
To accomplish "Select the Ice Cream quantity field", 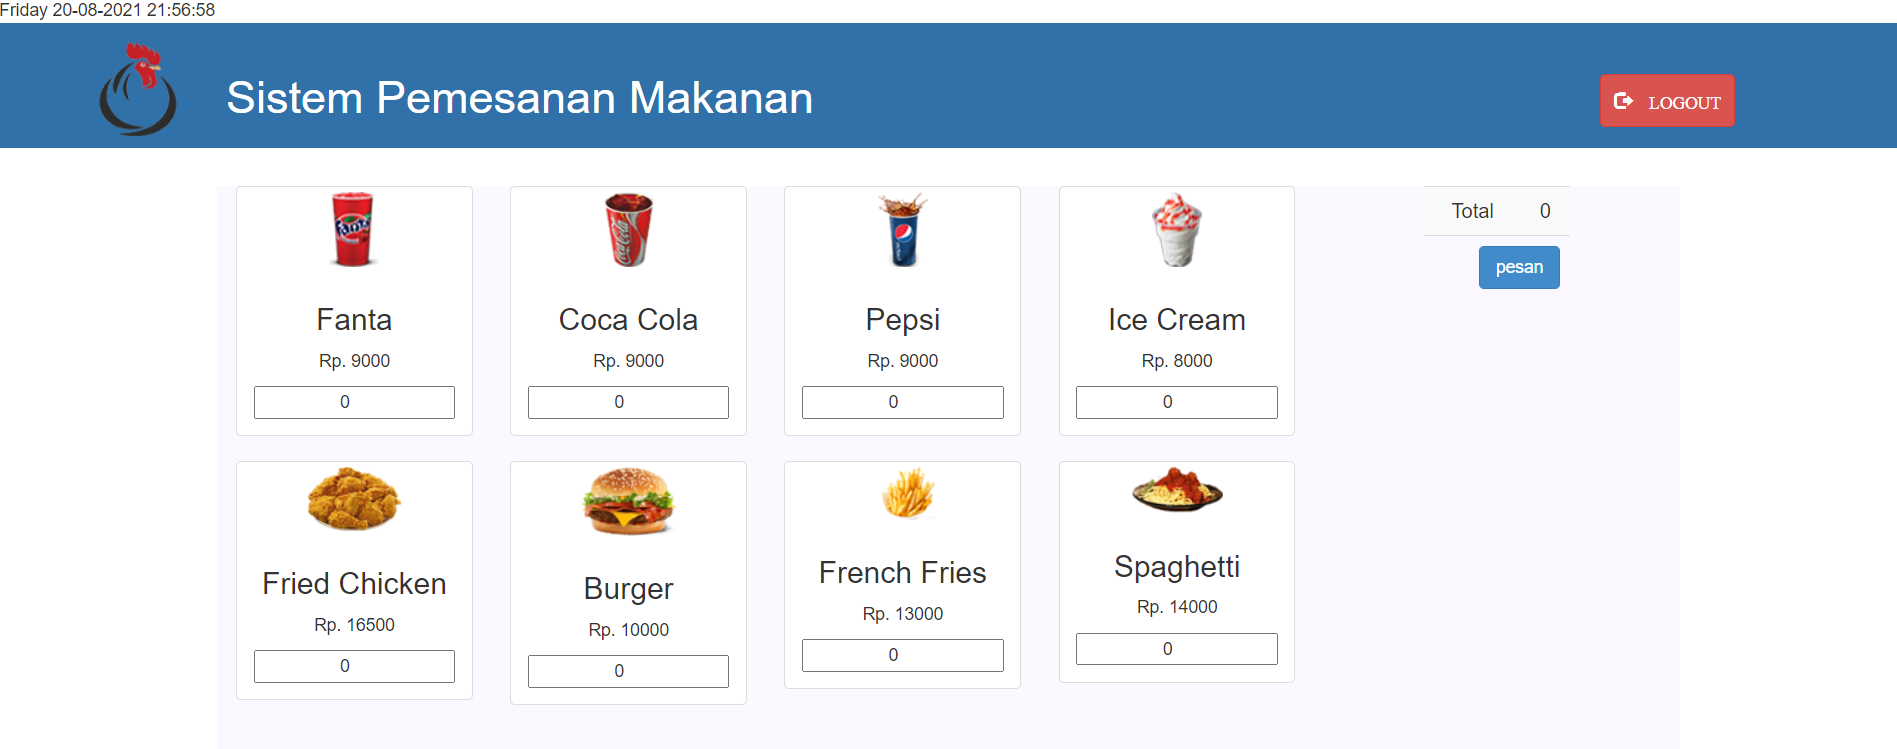I will click(x=1176, y=402).
